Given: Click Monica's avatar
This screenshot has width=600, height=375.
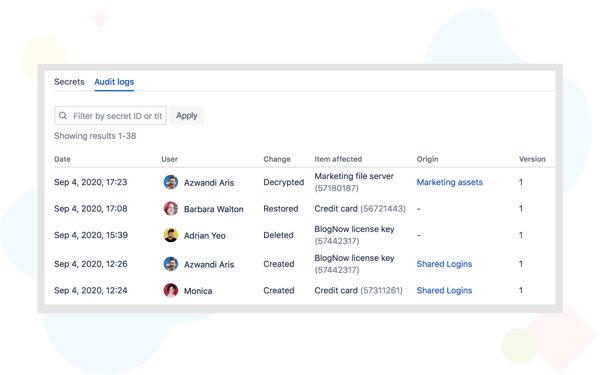Looking at the screenshot, I should [171, 290].
